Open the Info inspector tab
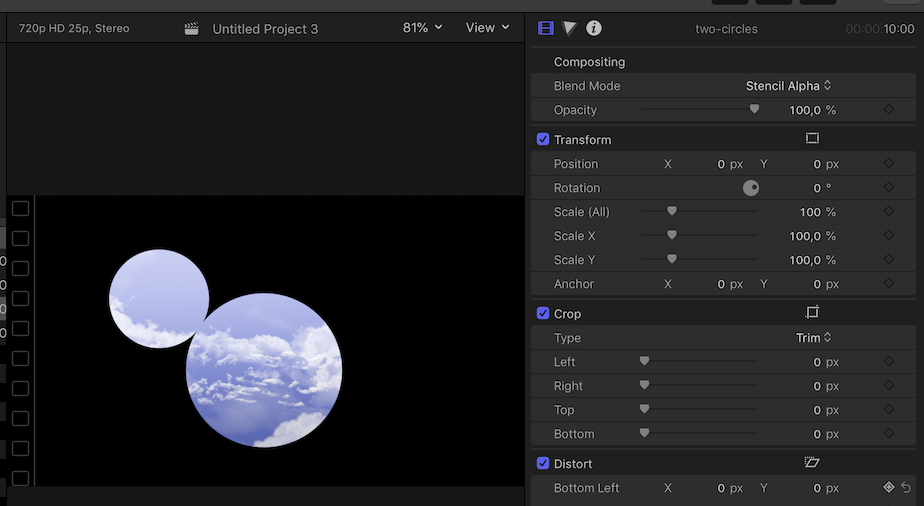Screen dimensions: 924x506 click(594, 28)
